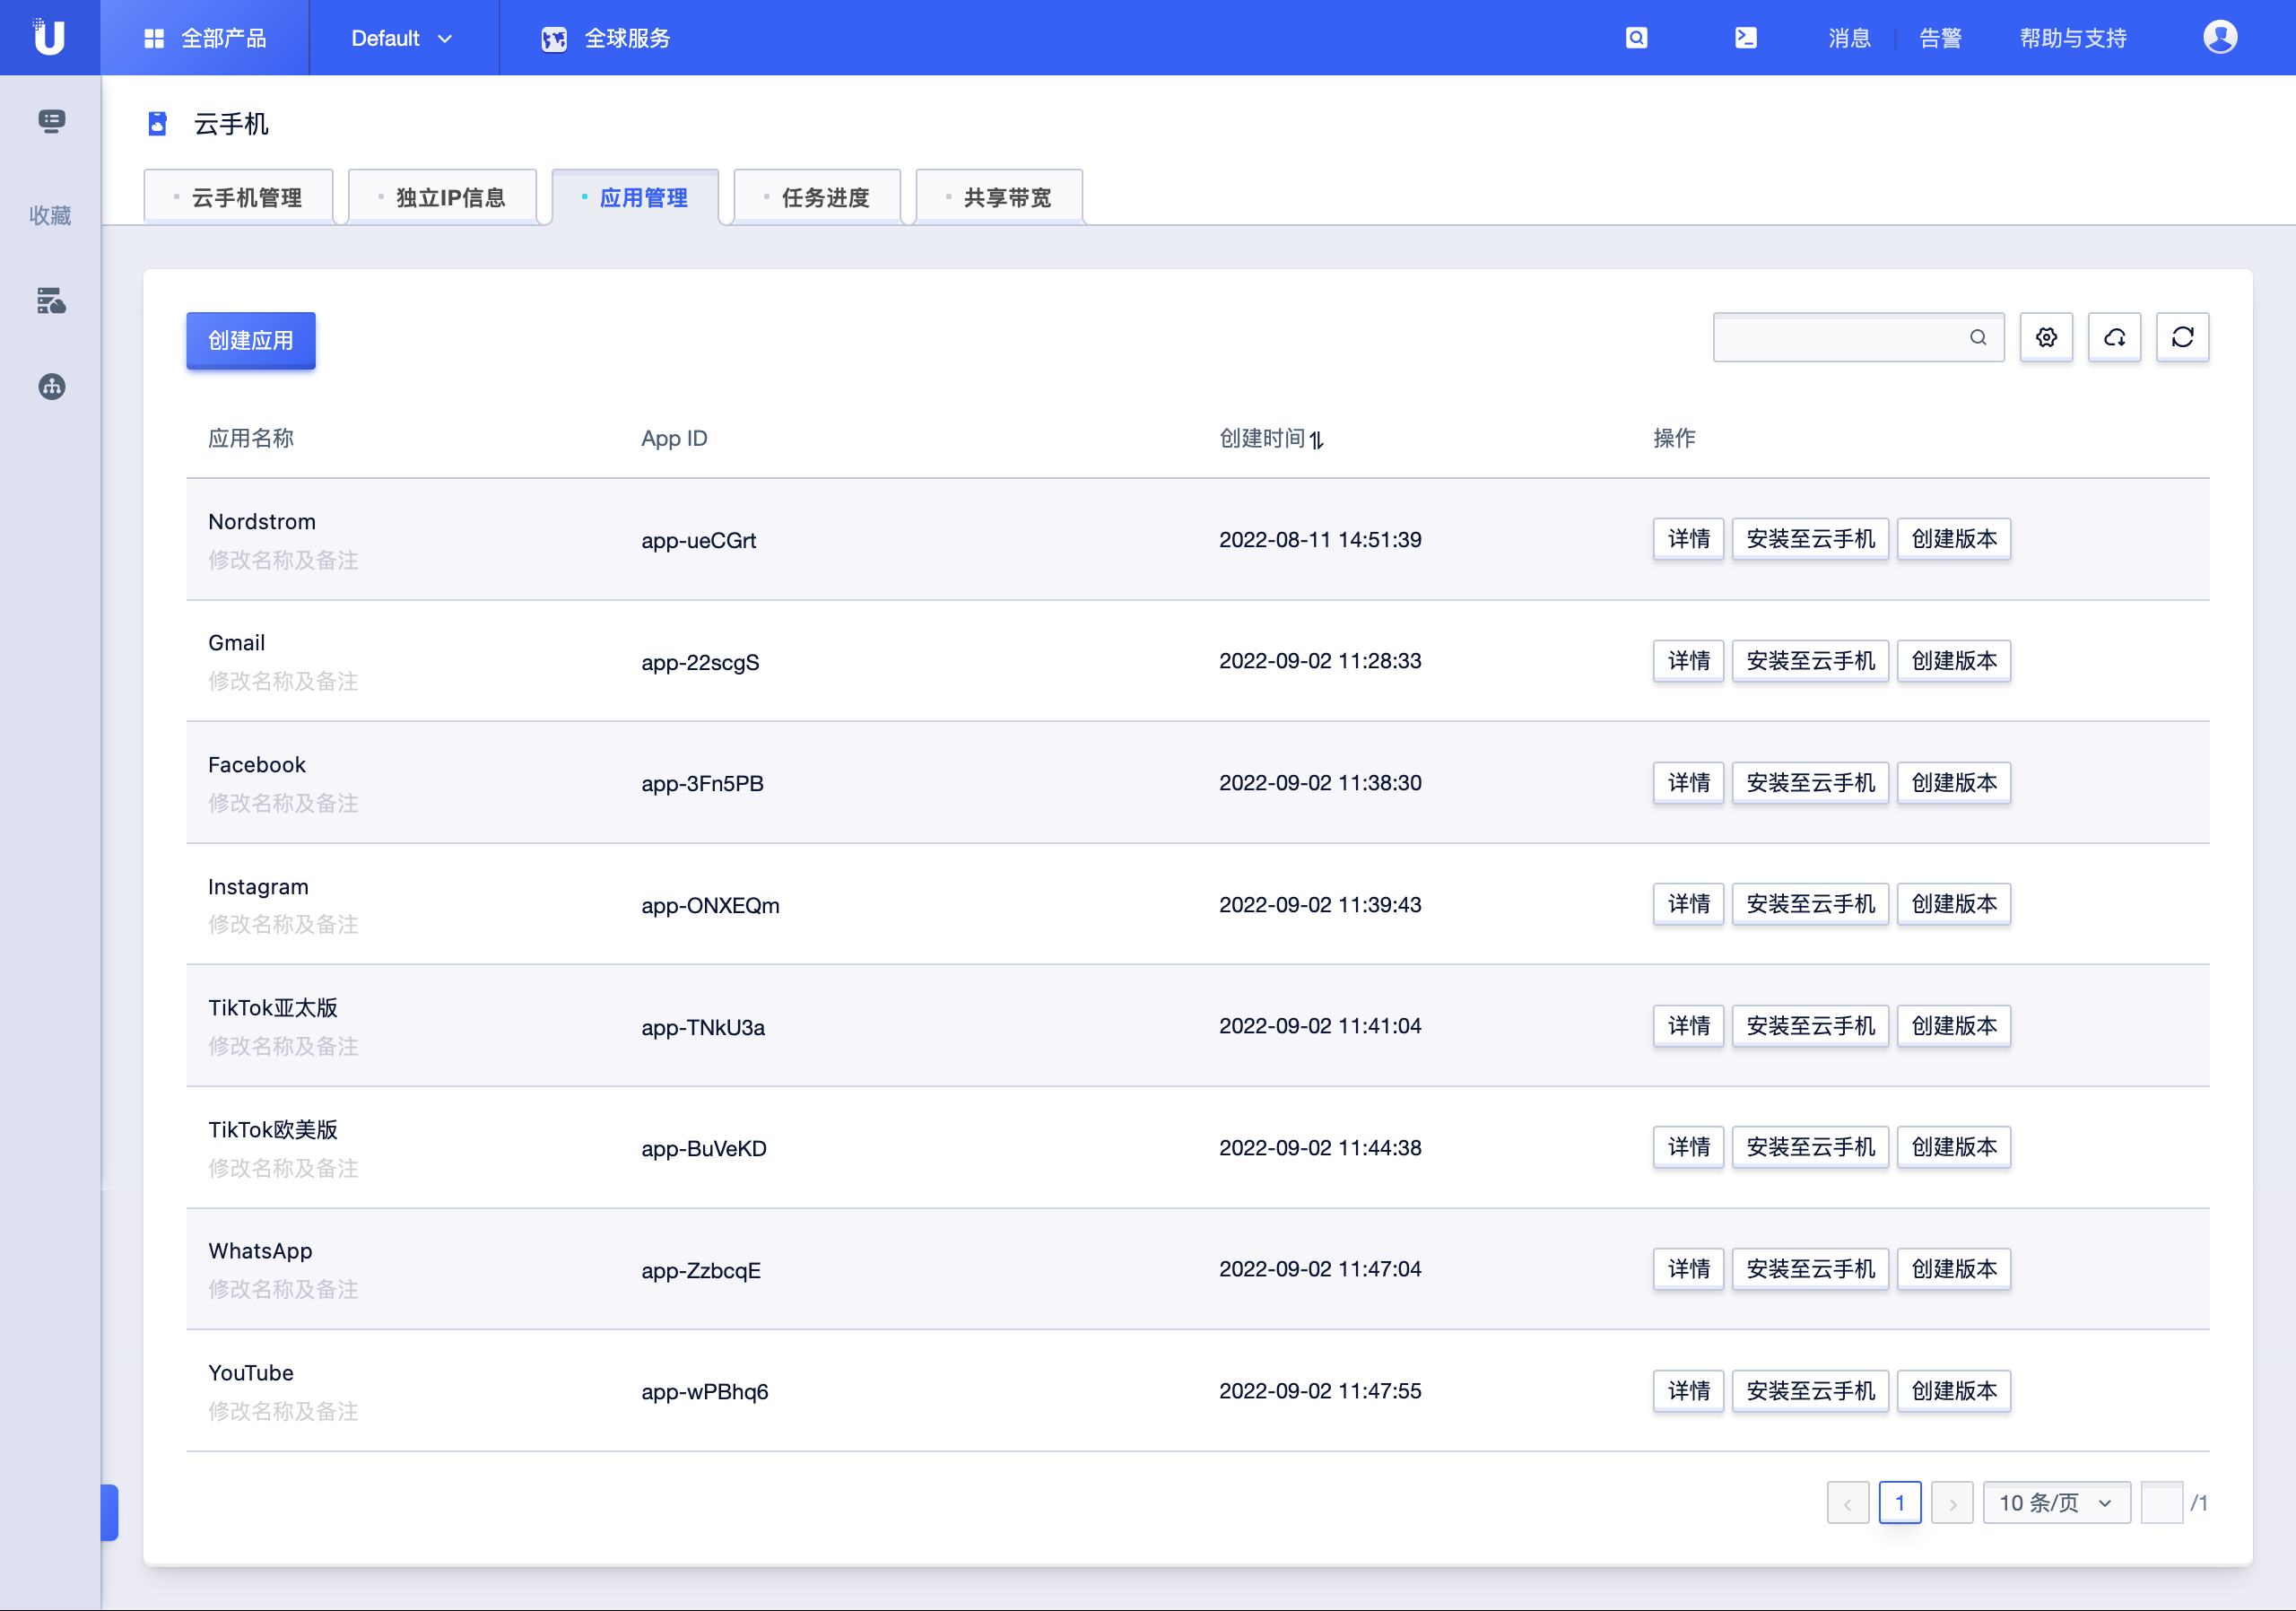Click 修改名称及备注 under YouTube
Screen dimensions: 2296x1611
click(x=283, y=1412)
